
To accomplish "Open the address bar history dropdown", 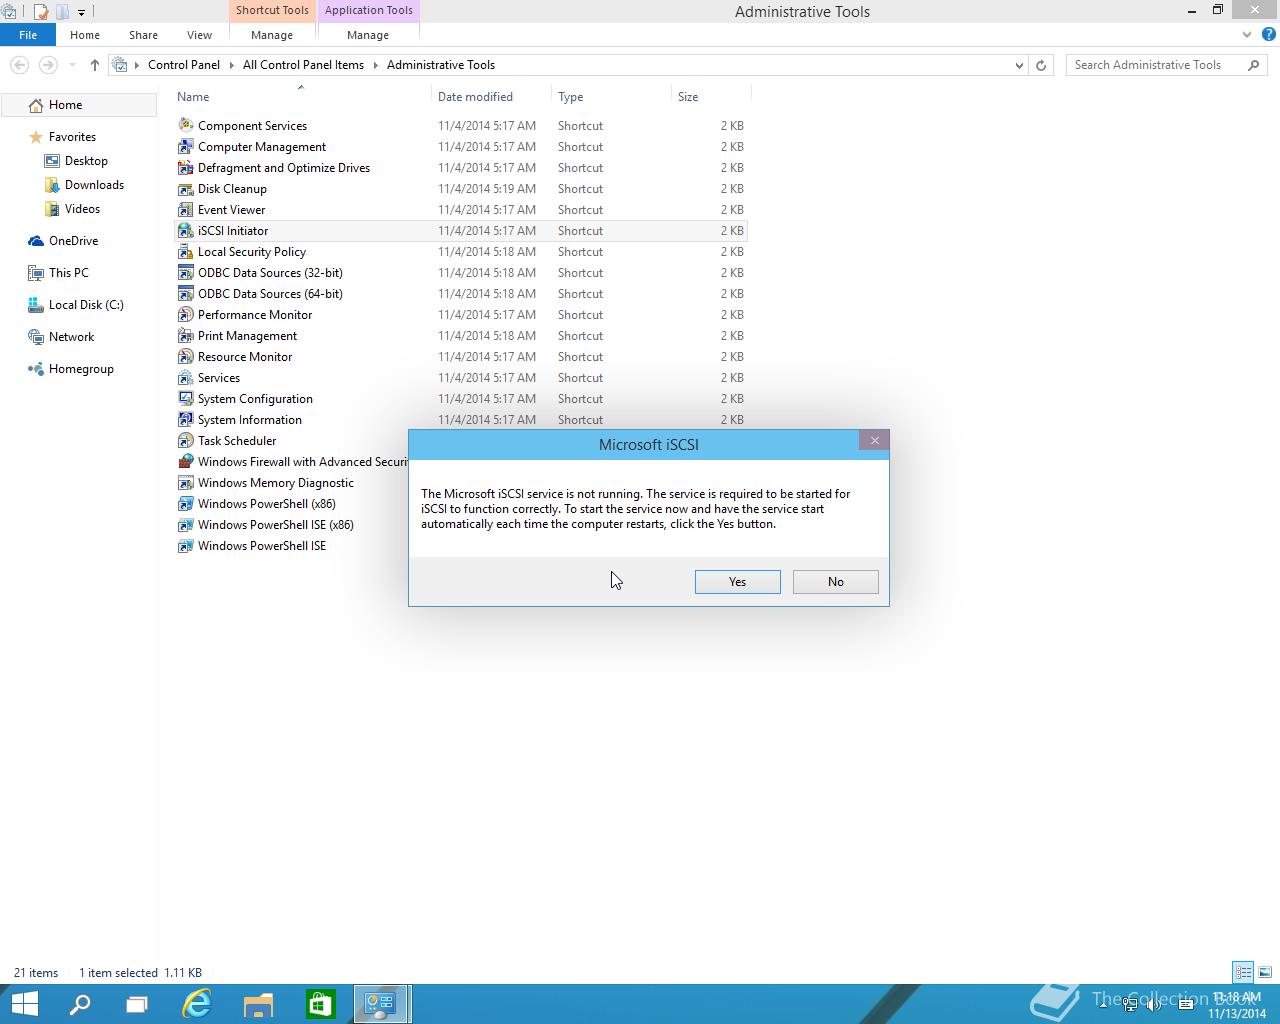I will (1019, 65).
